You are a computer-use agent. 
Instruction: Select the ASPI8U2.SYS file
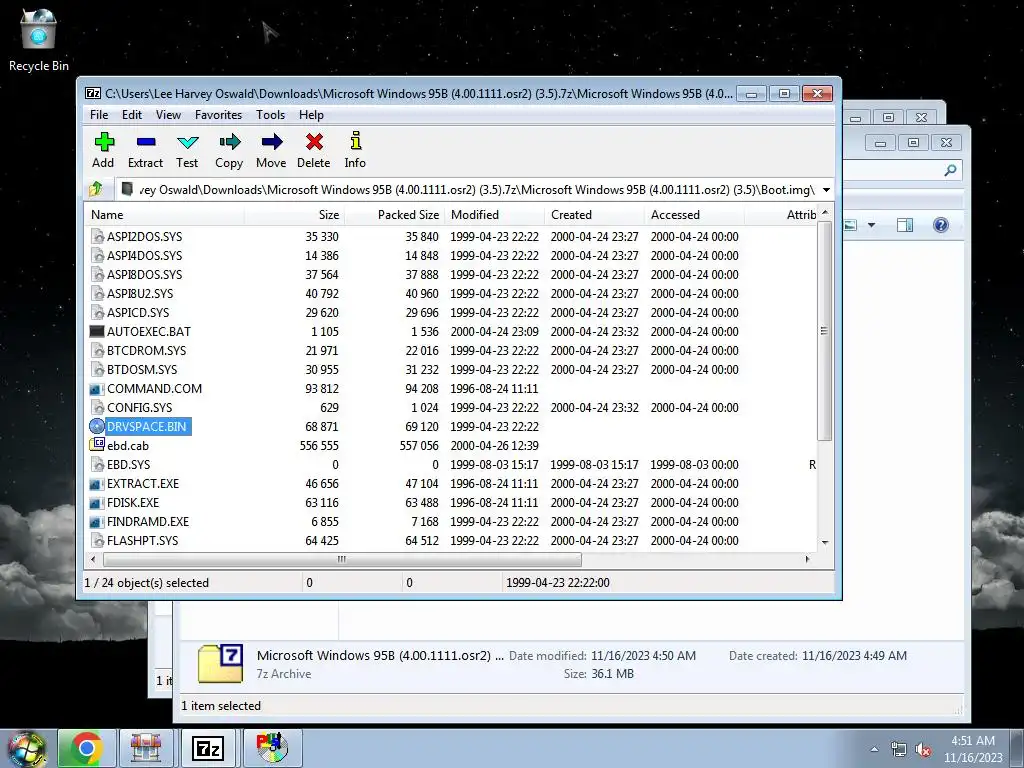coord(140,293)
